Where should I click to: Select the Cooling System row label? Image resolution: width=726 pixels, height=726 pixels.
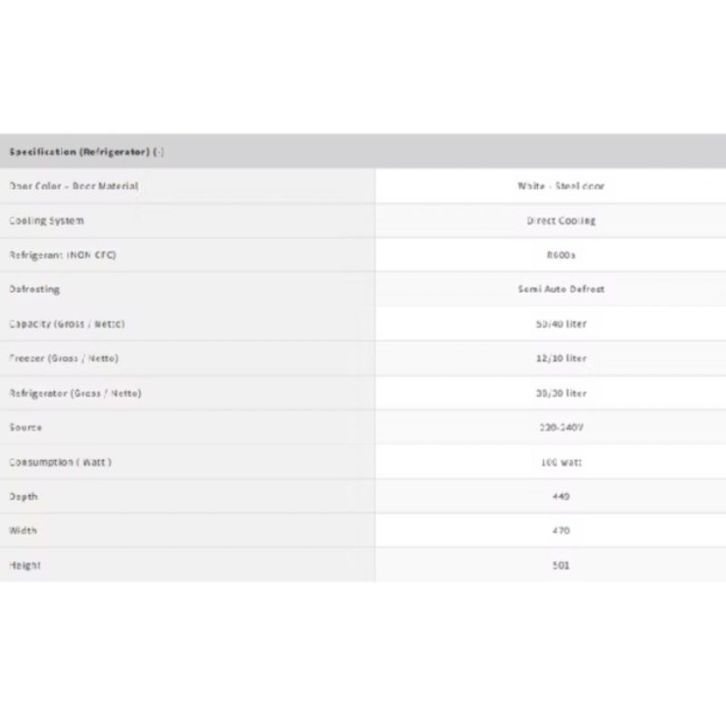[46, 220]
